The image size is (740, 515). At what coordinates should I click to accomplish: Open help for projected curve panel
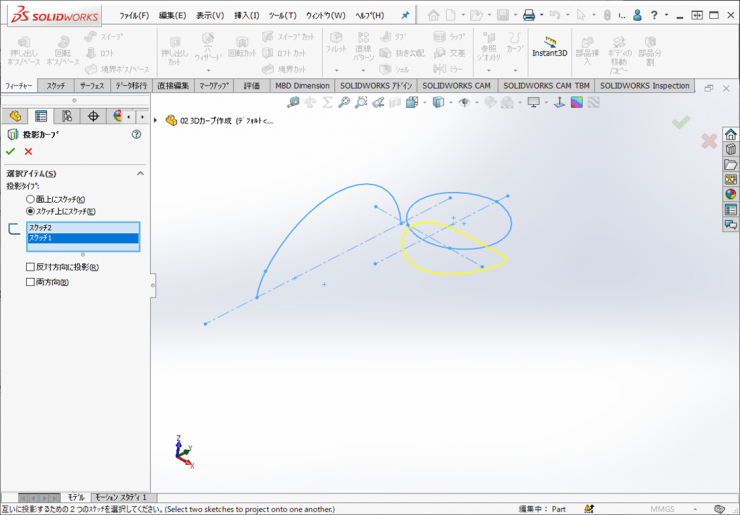[137, 134]
